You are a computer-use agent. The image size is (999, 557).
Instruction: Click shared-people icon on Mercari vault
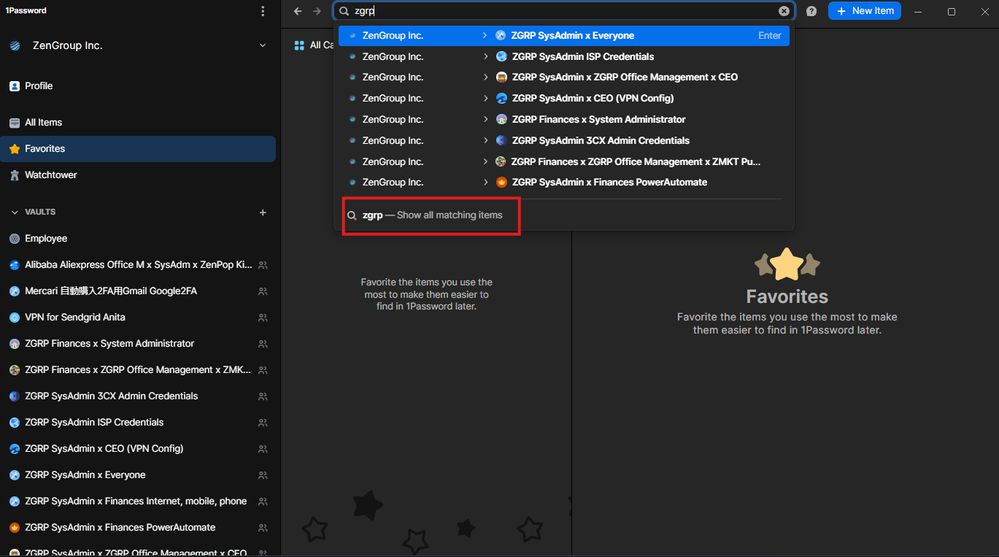point(262,291)
